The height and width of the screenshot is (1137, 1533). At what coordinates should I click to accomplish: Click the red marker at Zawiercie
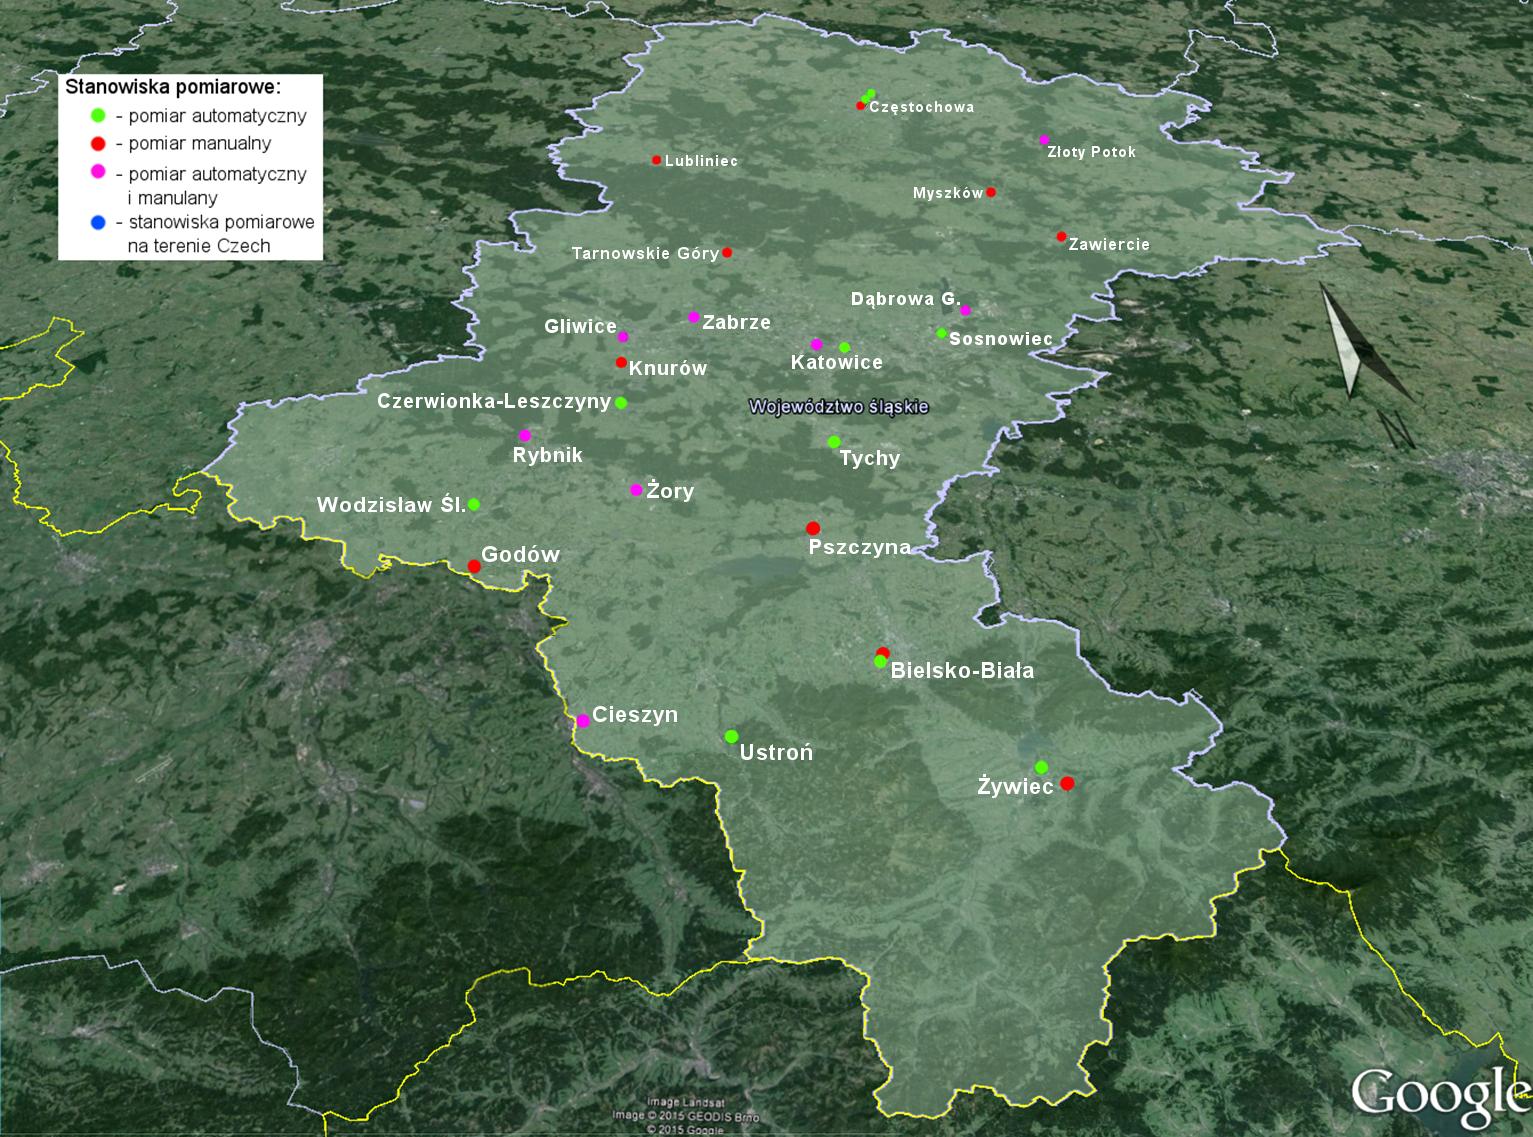pyautogui.click(x=1061, y=237)
